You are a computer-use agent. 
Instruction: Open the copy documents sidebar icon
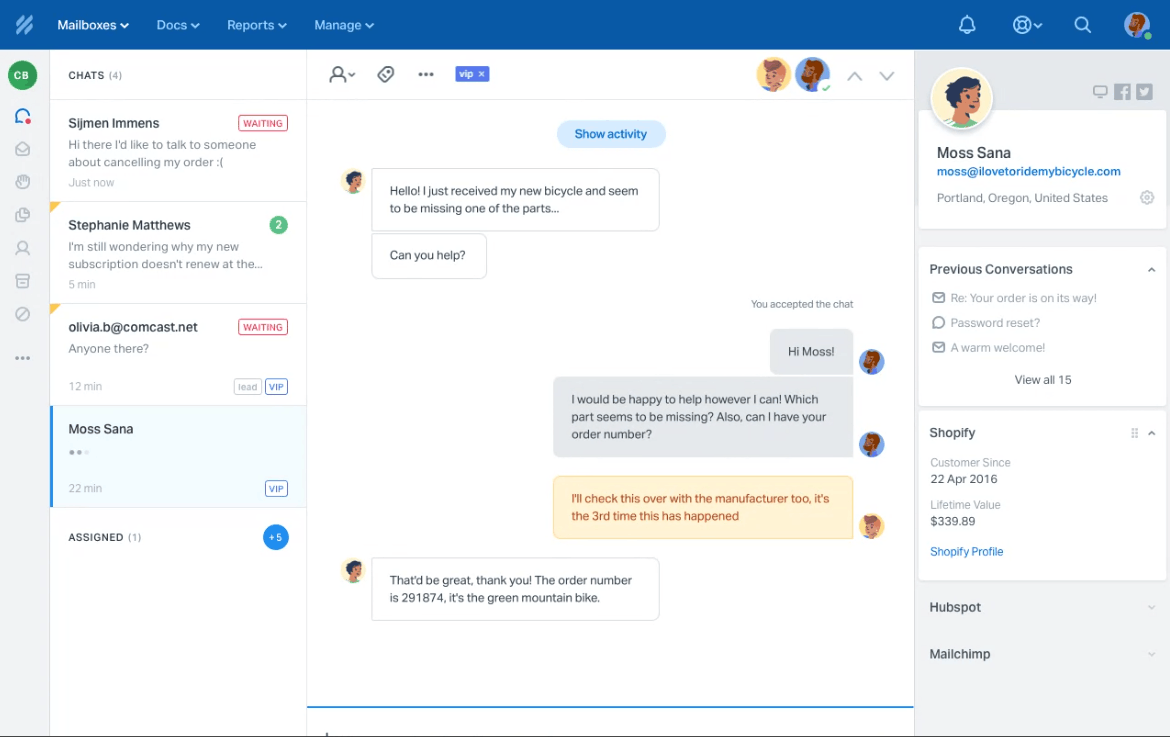pyautogui.click(x=22, y=215)
